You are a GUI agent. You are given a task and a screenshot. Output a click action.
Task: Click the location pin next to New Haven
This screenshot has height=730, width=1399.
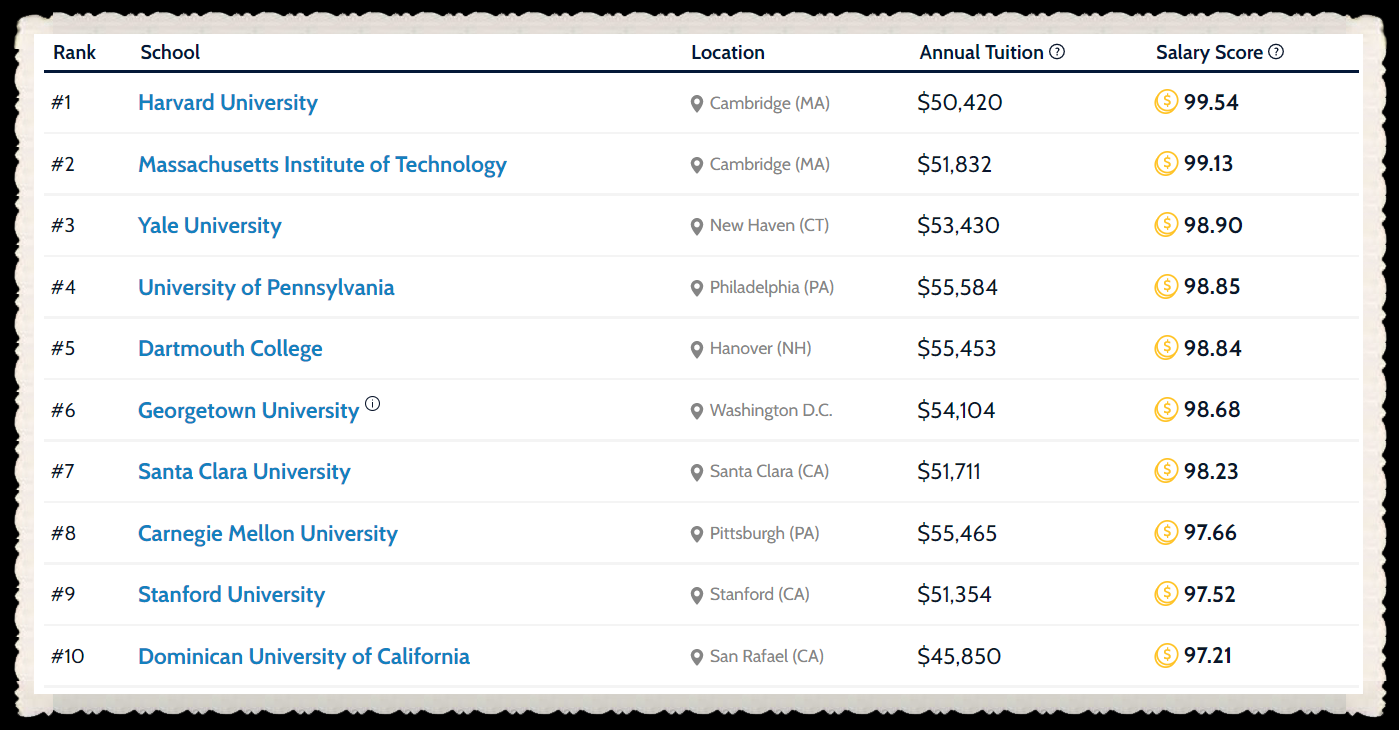(697, 227)
